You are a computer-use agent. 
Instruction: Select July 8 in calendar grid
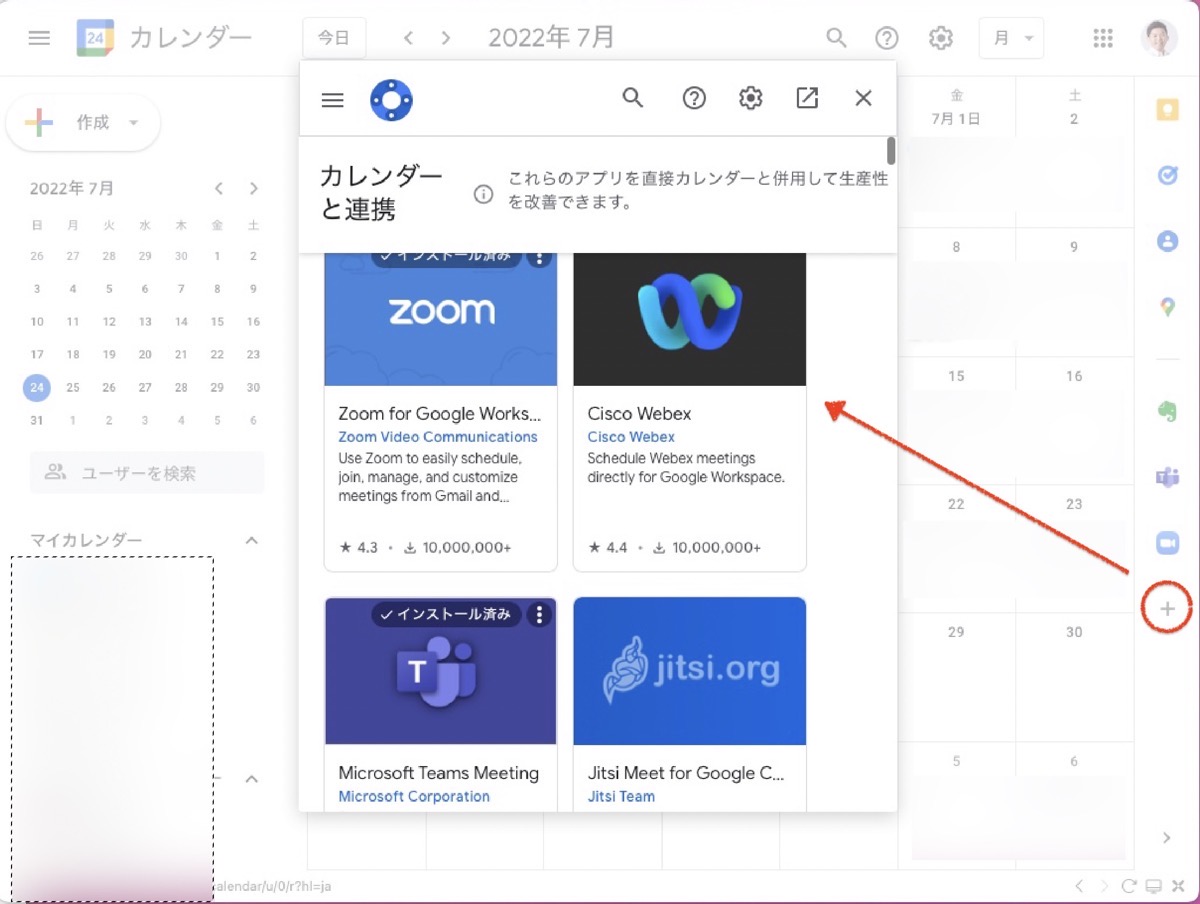[x=957, y=247]
